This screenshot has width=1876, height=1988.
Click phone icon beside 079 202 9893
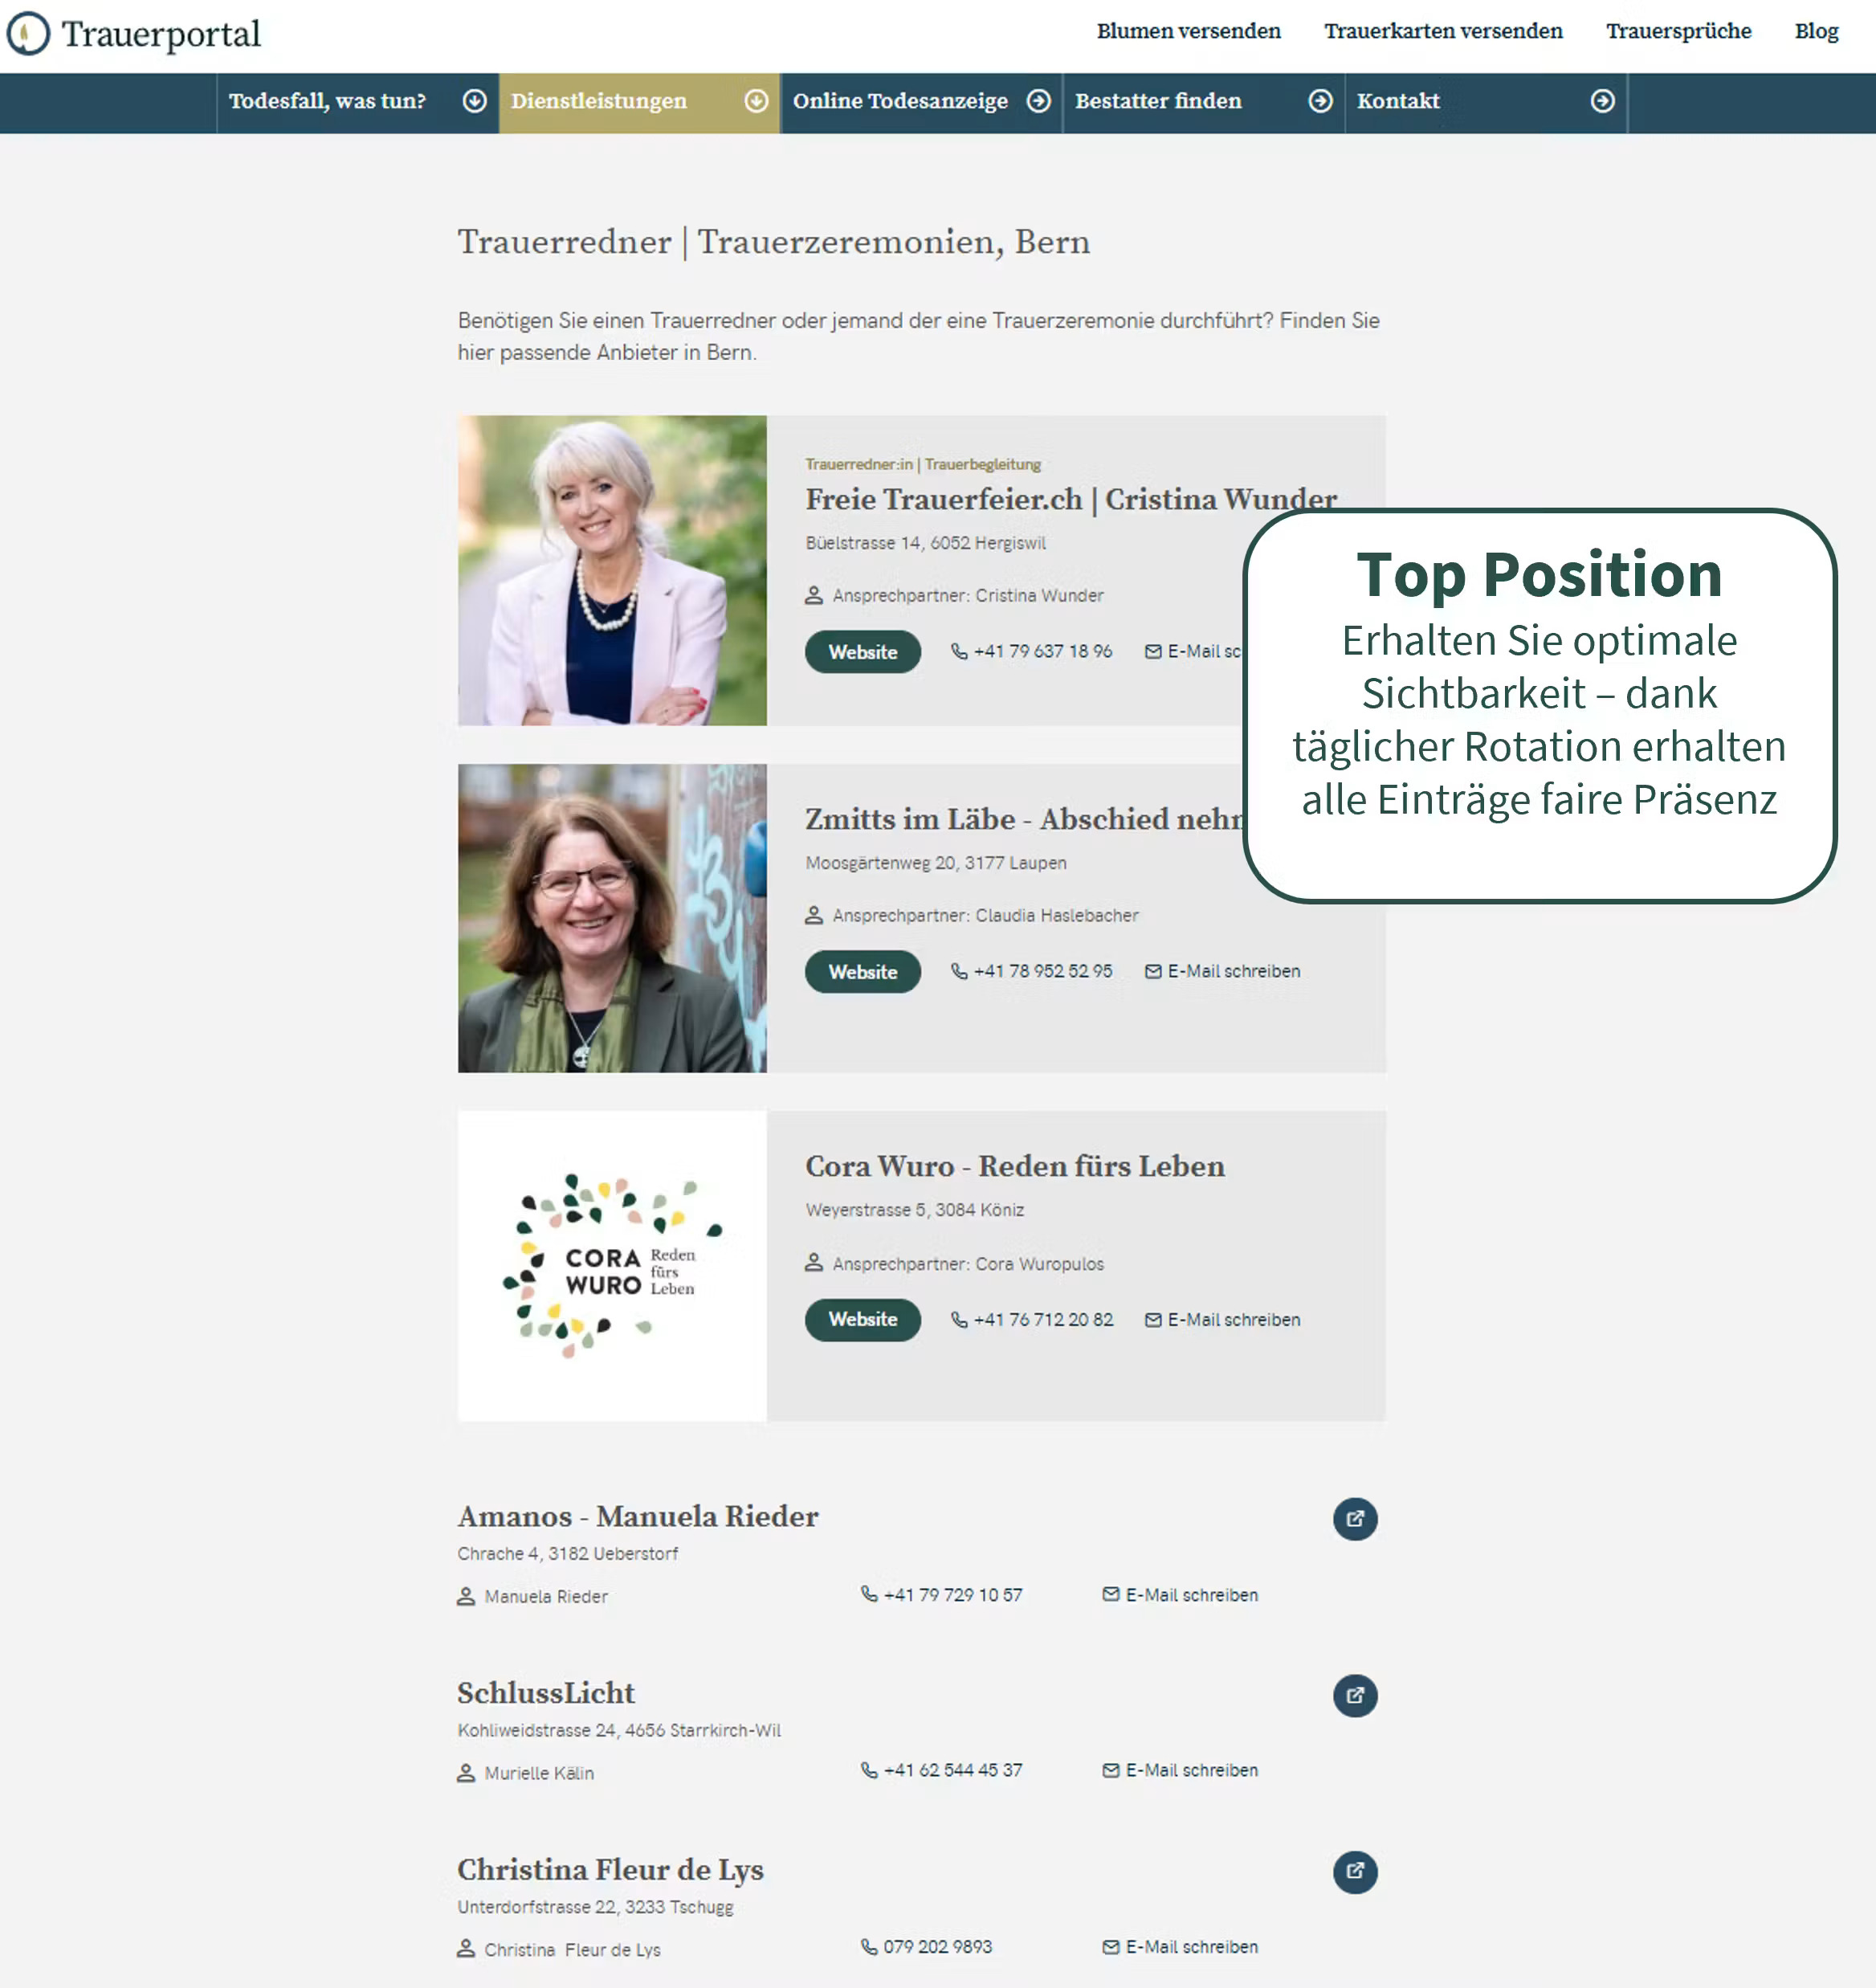pyautogui.click(x=869, y=1947)
